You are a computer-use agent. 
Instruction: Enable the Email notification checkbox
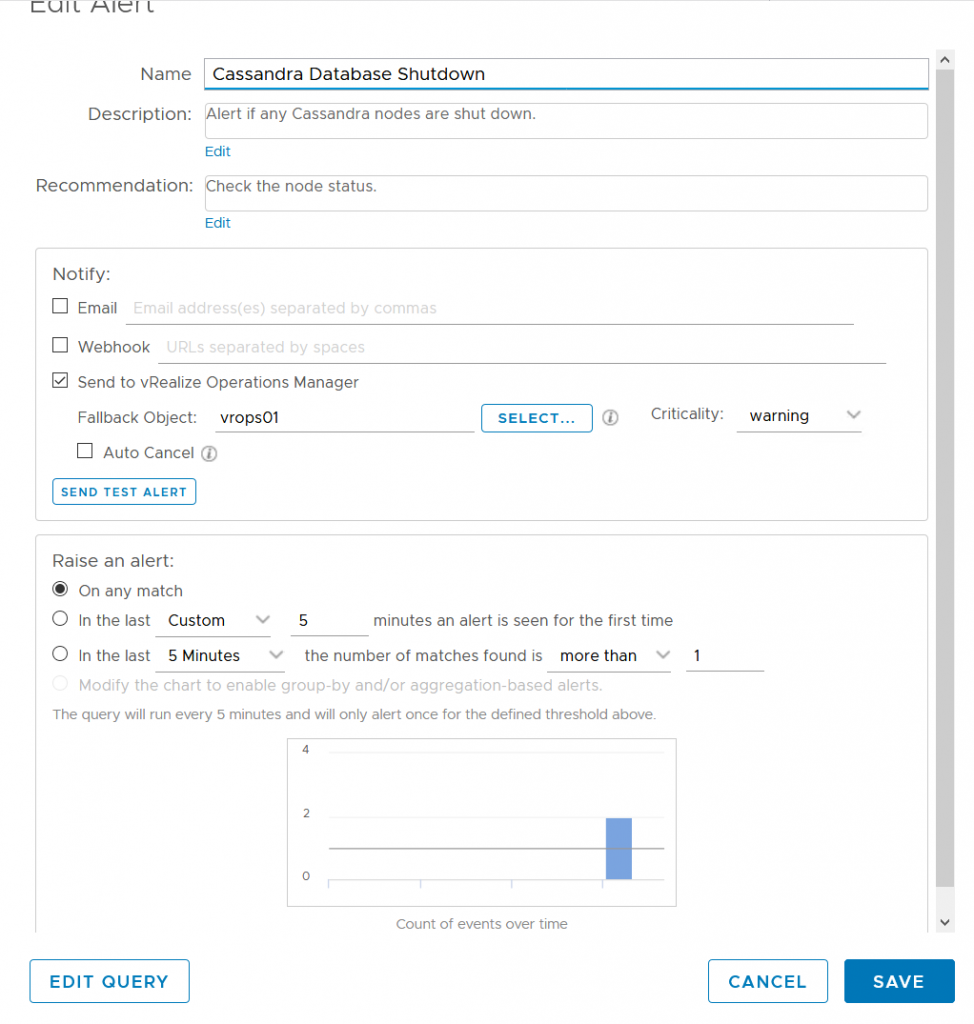(x=60, y=307)
